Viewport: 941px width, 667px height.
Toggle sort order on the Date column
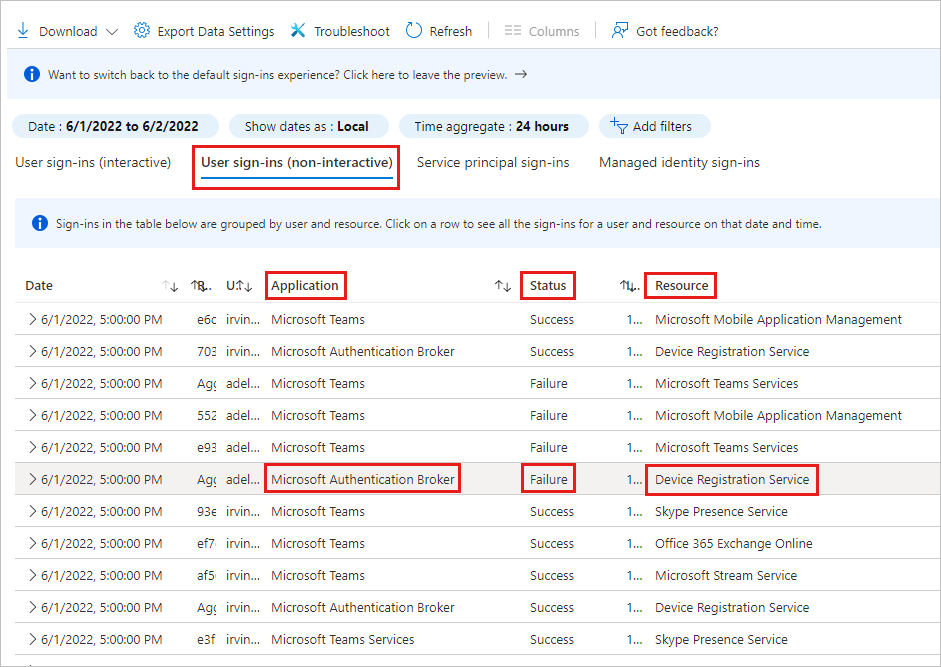pyautogui.click(x=169, y=286)
